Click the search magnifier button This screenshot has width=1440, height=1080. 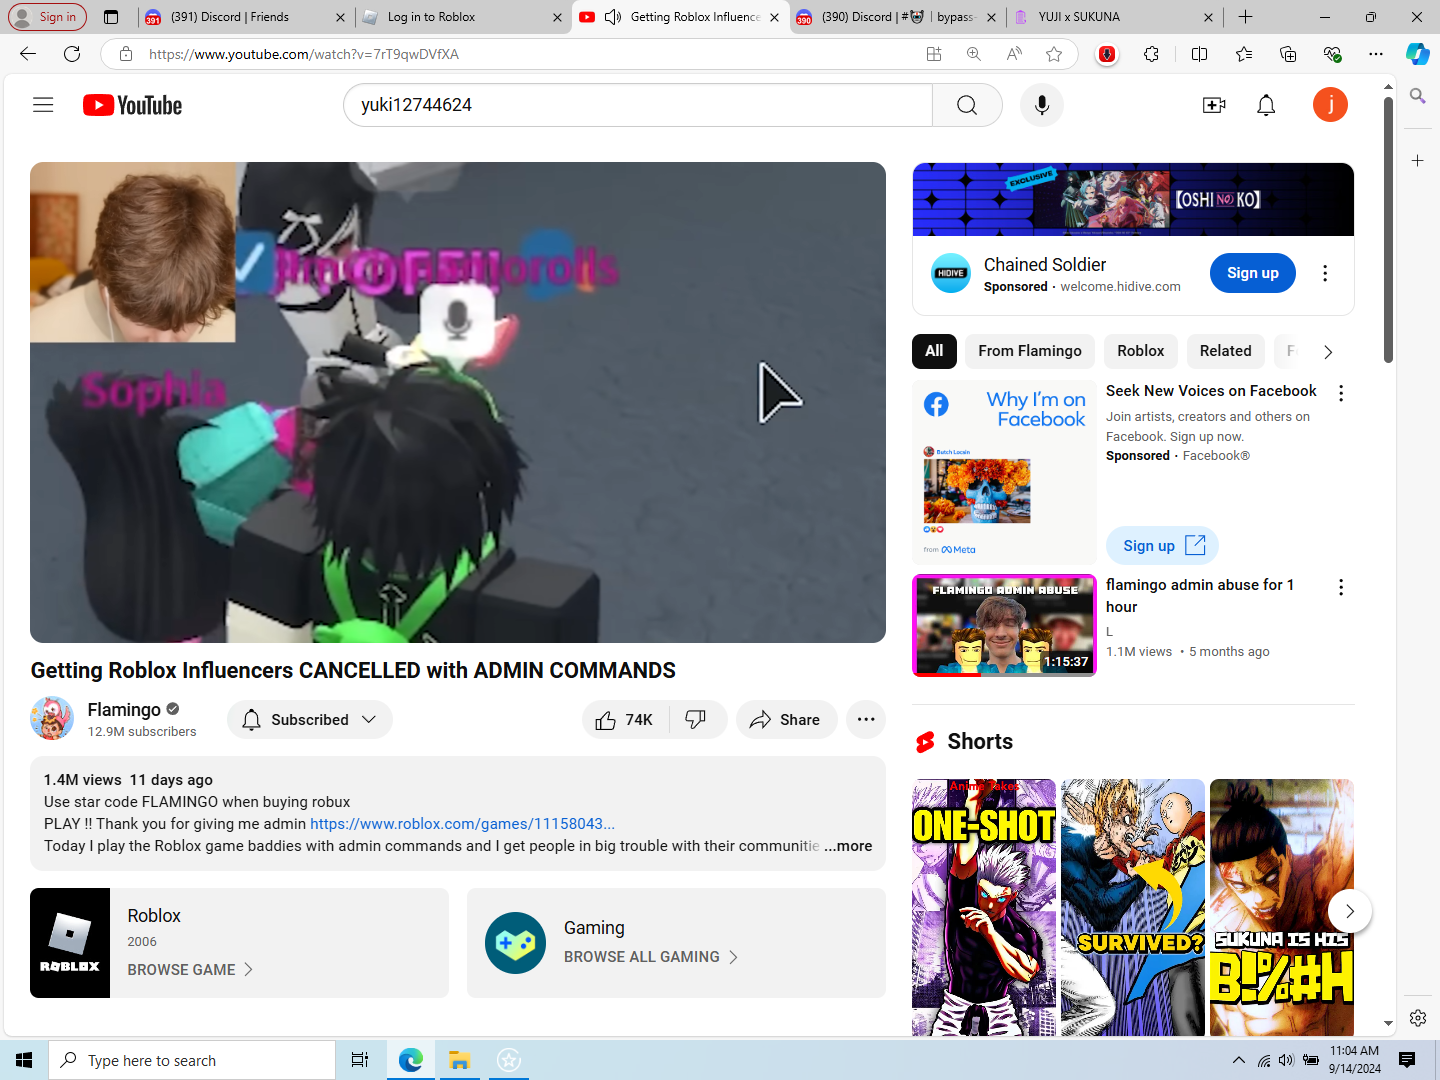[x=967, y=105]
